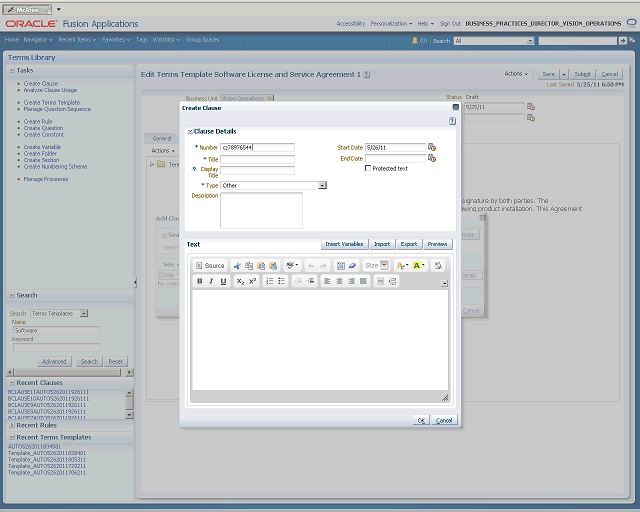
Task: Open the Recent Items menu
Action: pos(77,40)
